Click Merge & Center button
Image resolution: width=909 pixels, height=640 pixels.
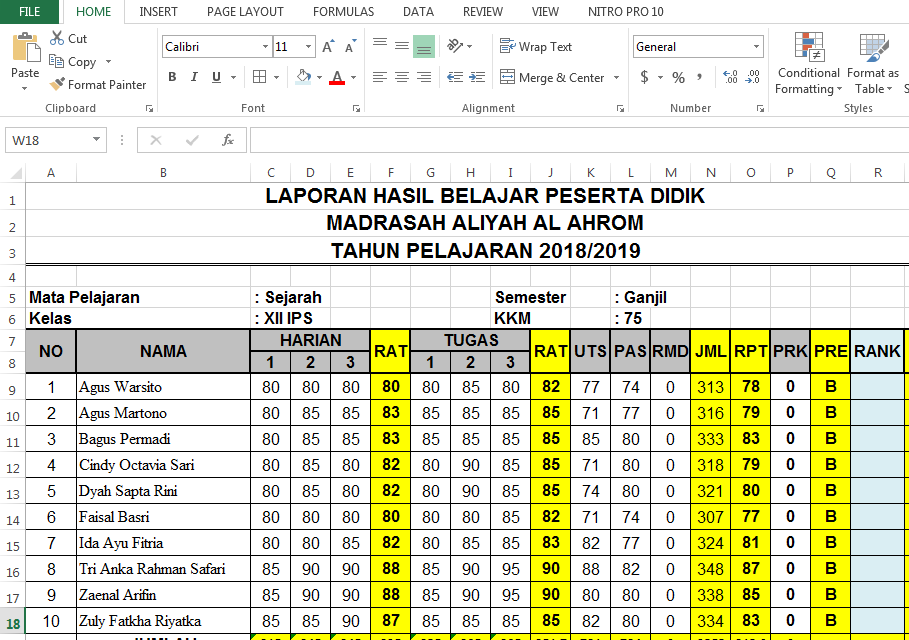tap(552, 78)
